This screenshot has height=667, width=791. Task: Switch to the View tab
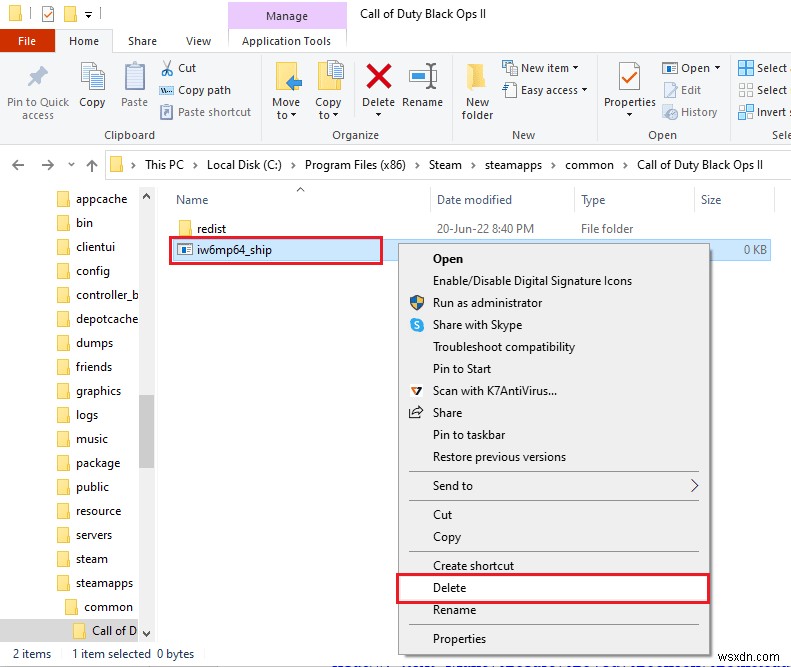[198, 41]
